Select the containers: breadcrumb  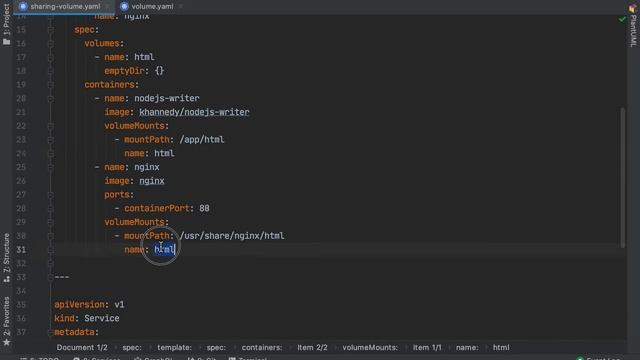pyautogui.click(x=262, y=347)
